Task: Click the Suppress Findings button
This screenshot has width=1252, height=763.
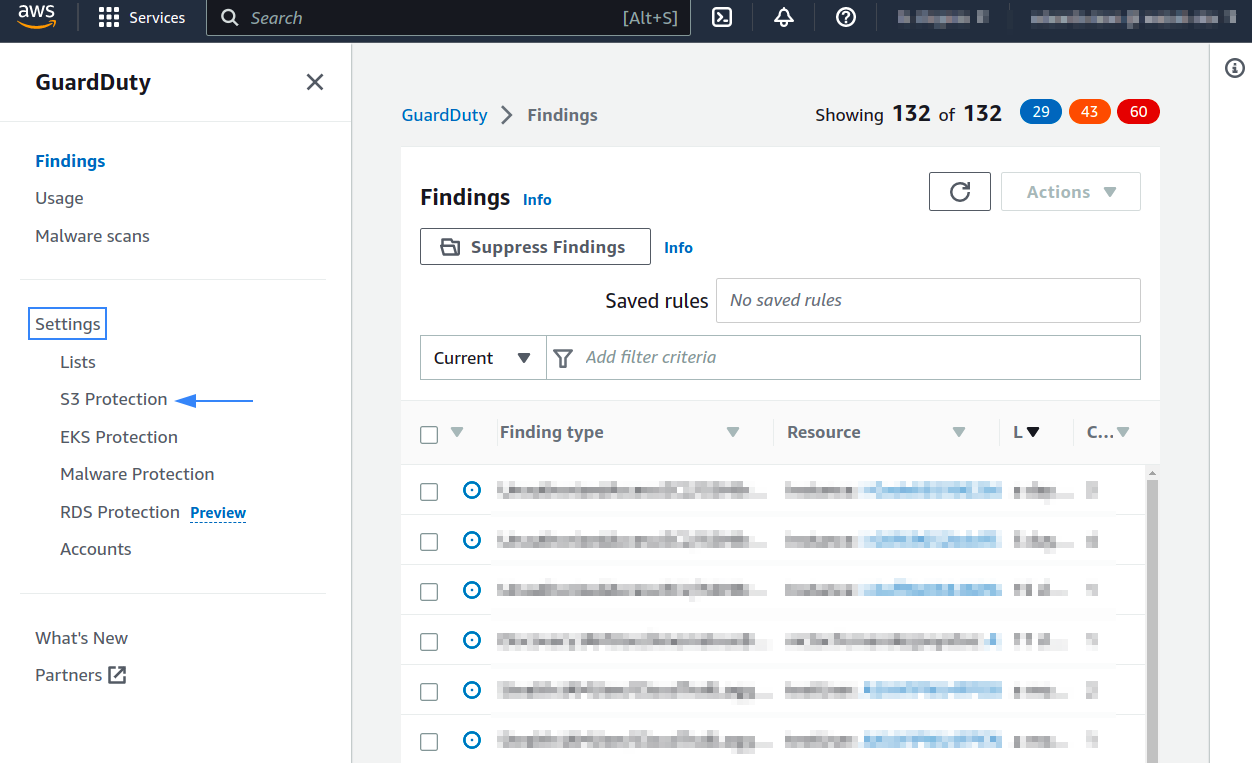Action: coord(535,247)
